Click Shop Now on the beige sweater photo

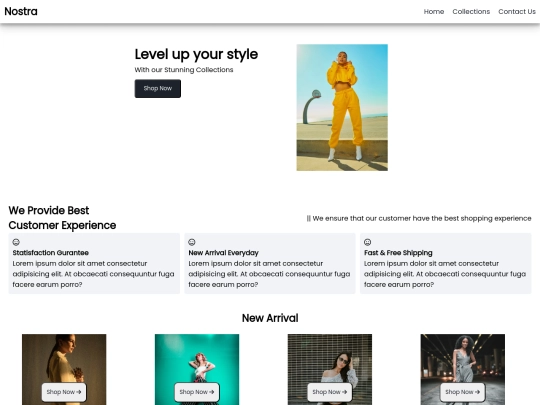(x=64, y=392)
